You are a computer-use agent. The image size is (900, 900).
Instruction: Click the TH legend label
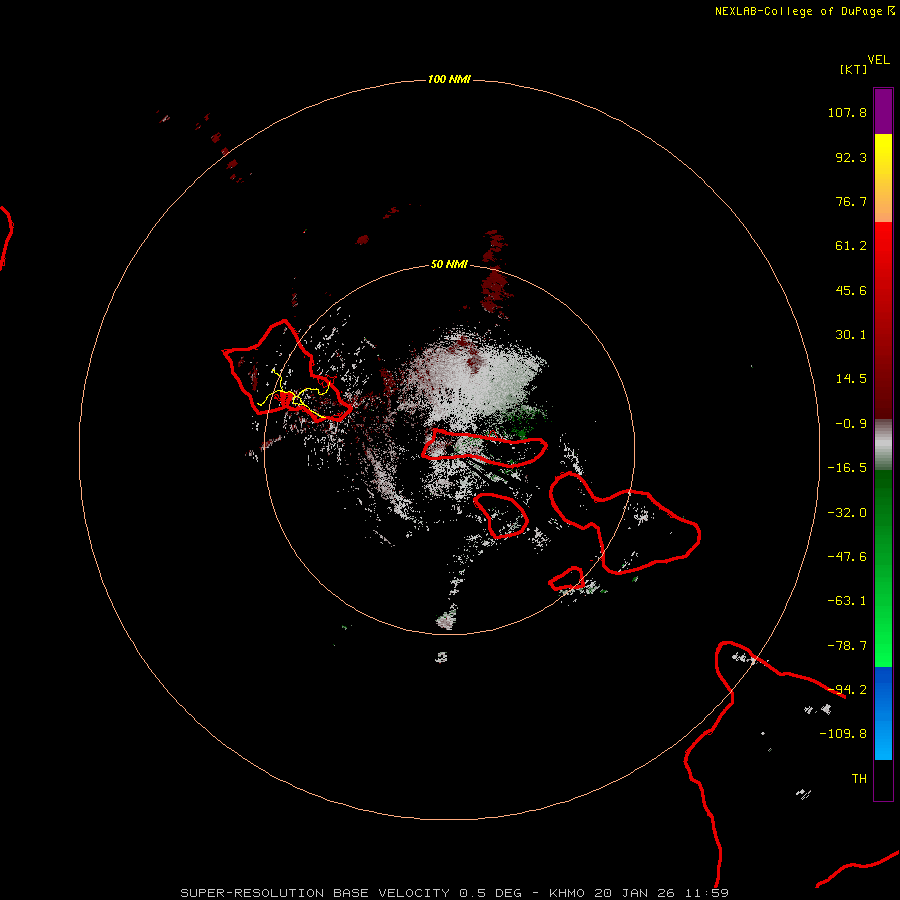pyautogui.click(x=859, y=779)
